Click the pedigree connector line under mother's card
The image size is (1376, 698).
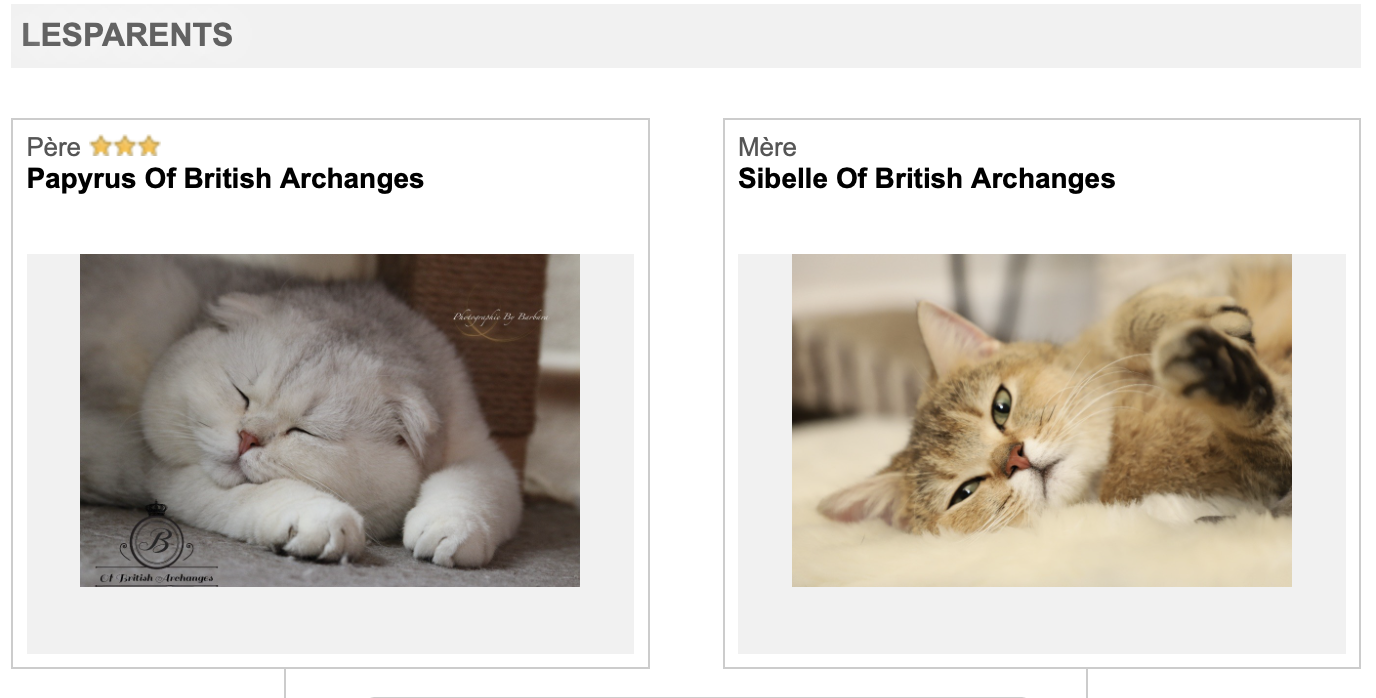coord(1087,683)
